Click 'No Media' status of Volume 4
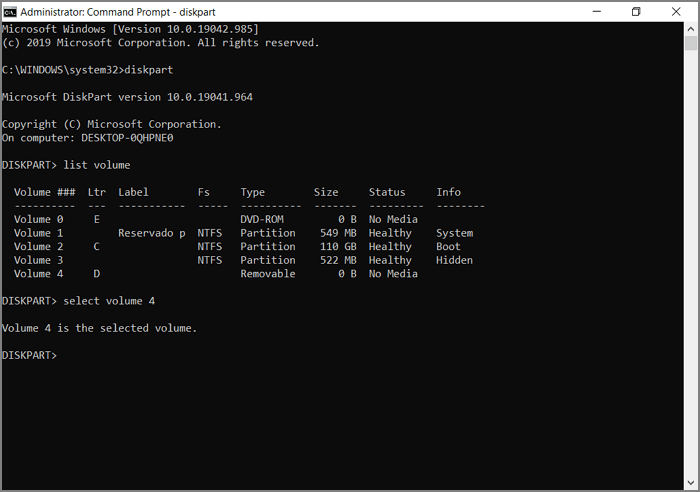This screenshot has width=700, height=492. pos(393,274)
